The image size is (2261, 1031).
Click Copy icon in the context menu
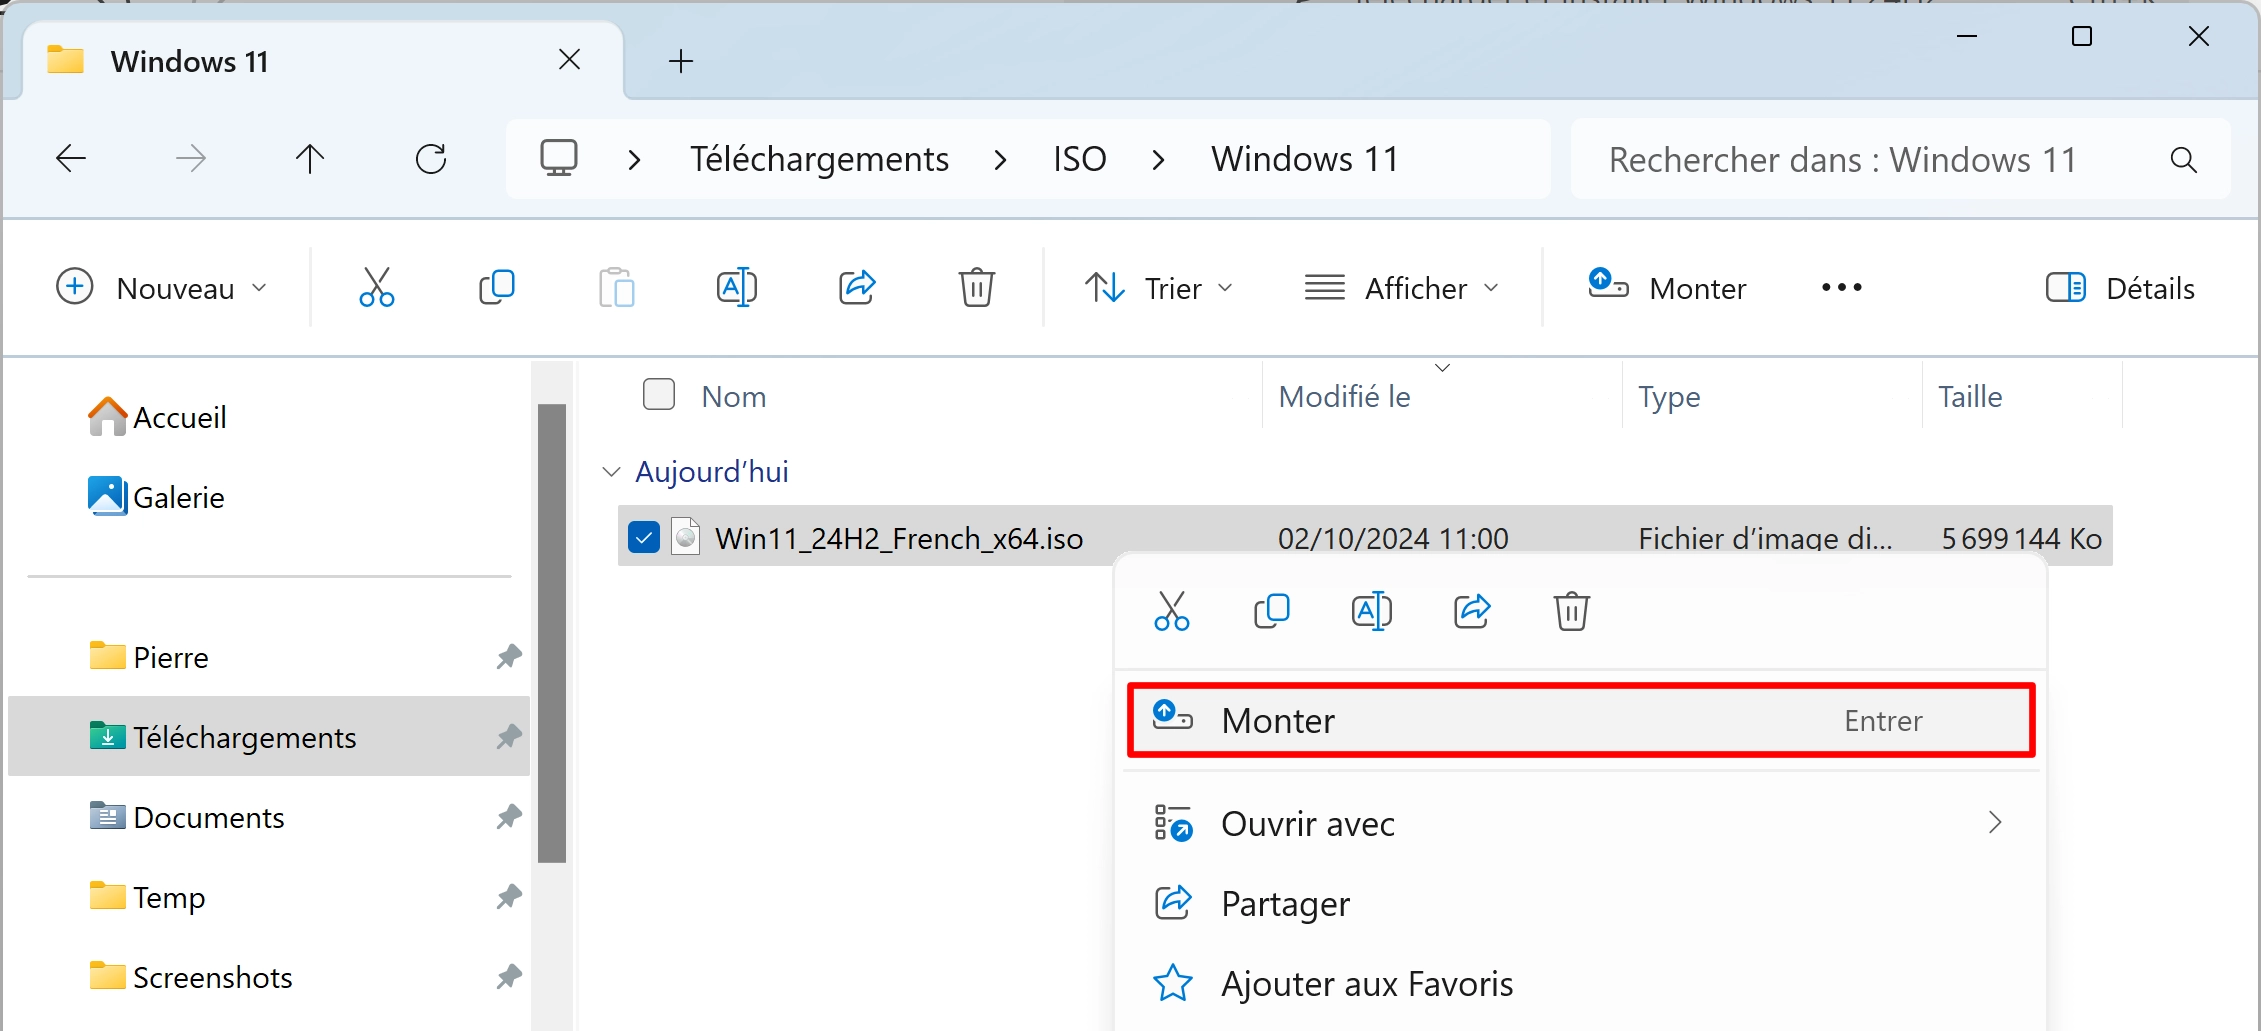tap(1272, 611)
